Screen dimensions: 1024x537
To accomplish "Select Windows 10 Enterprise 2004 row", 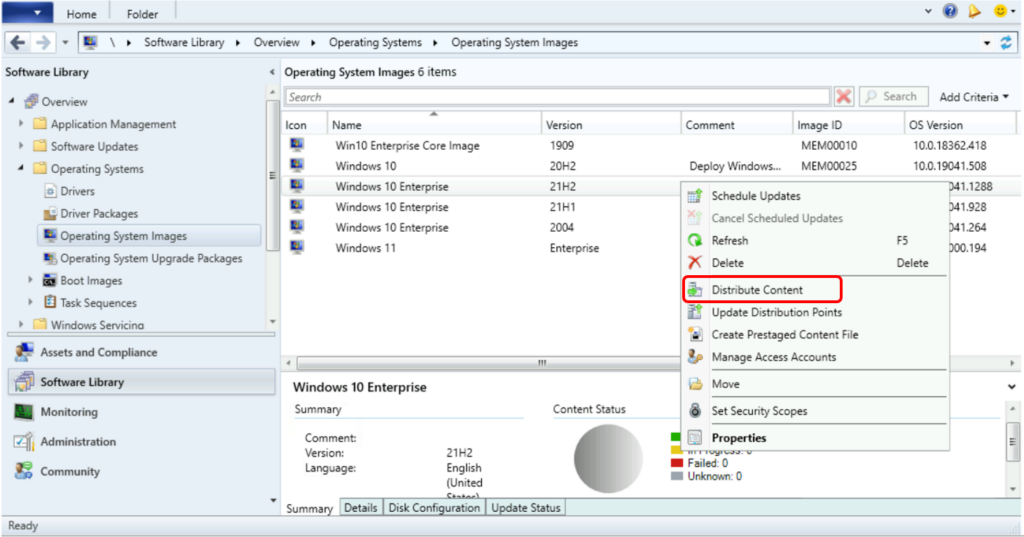I will click(x=481, y=227).
